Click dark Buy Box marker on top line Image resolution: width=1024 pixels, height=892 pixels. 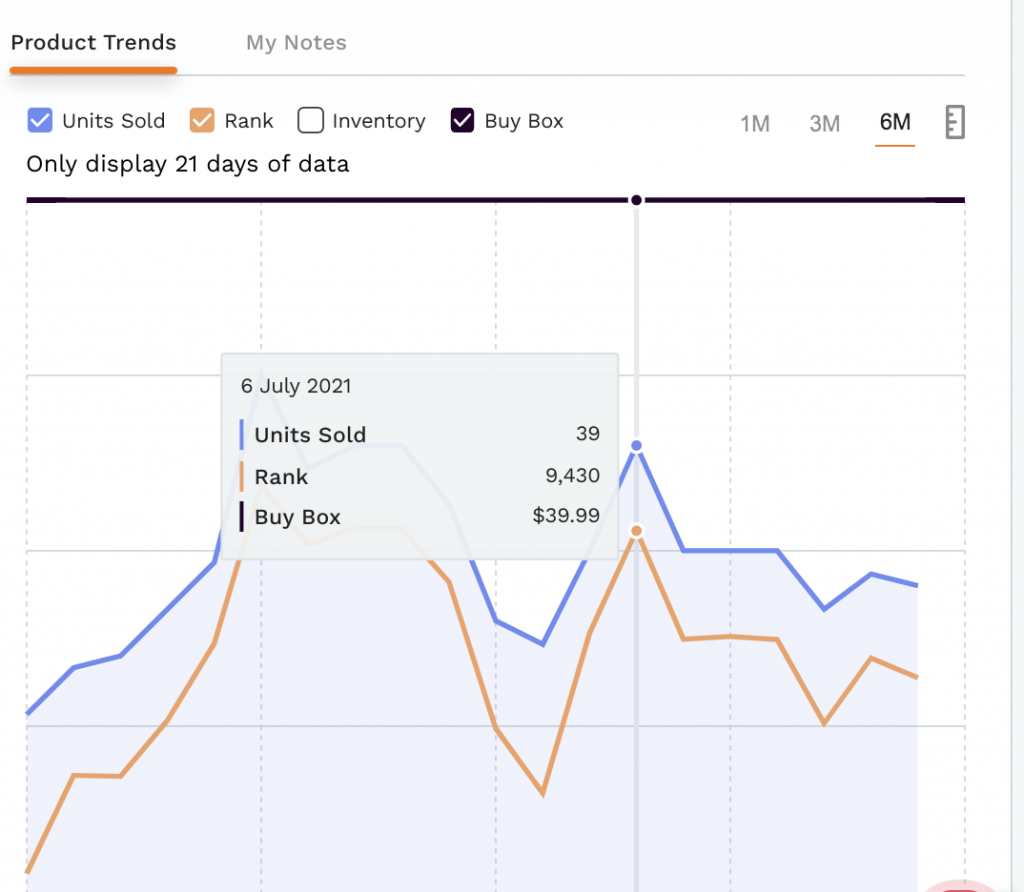[x=637, y=200]
